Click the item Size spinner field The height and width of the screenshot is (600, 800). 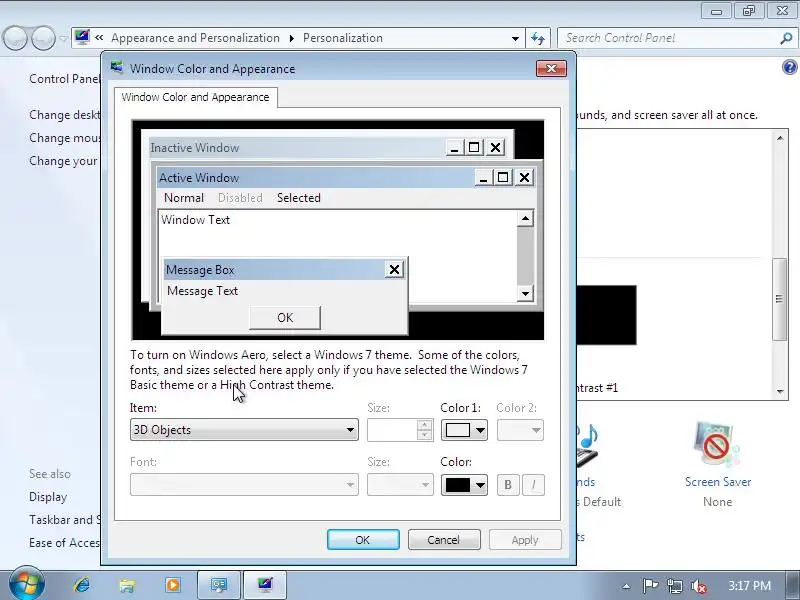tap(392, 430)
